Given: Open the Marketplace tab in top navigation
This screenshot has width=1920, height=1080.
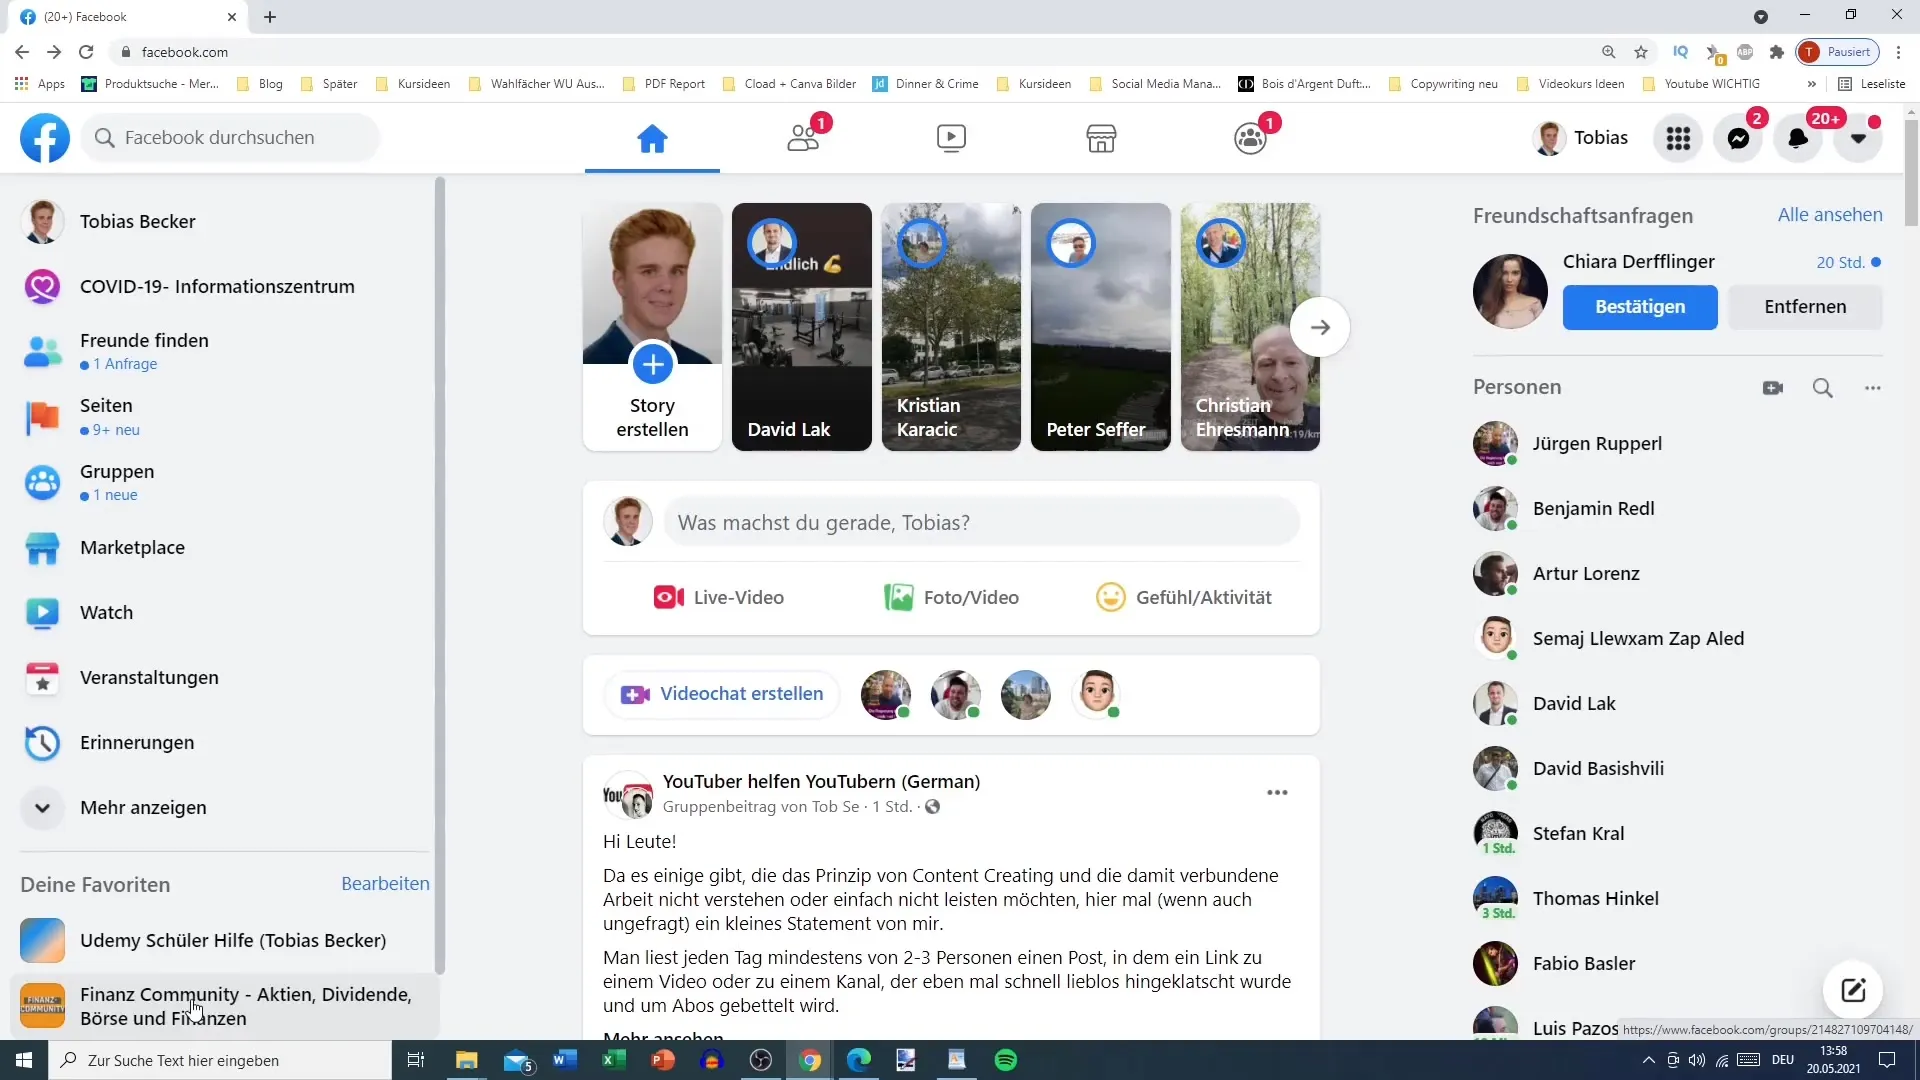Looking at the screenshot, I should point(1101,138).
